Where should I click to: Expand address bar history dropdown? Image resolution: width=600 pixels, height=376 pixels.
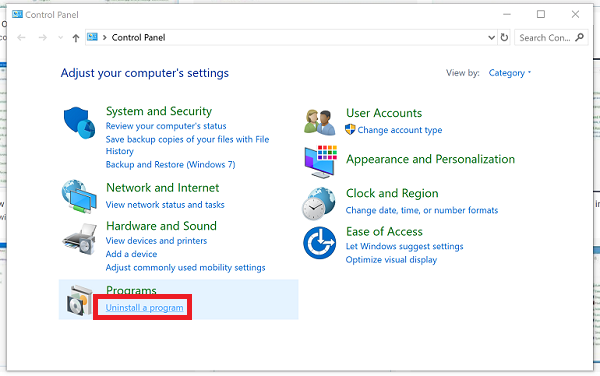coord(491,37)
